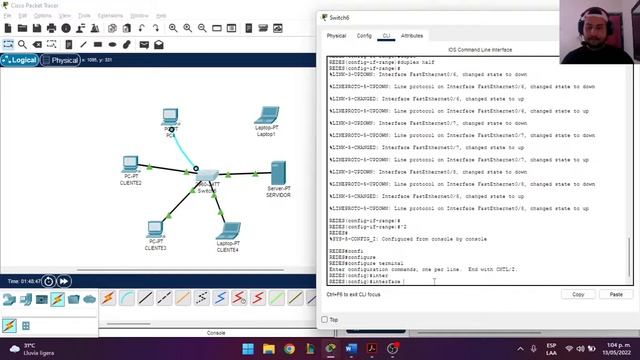Click the Redo arrow icon
Screen dimensions: 640x360
tap(156, 28)
